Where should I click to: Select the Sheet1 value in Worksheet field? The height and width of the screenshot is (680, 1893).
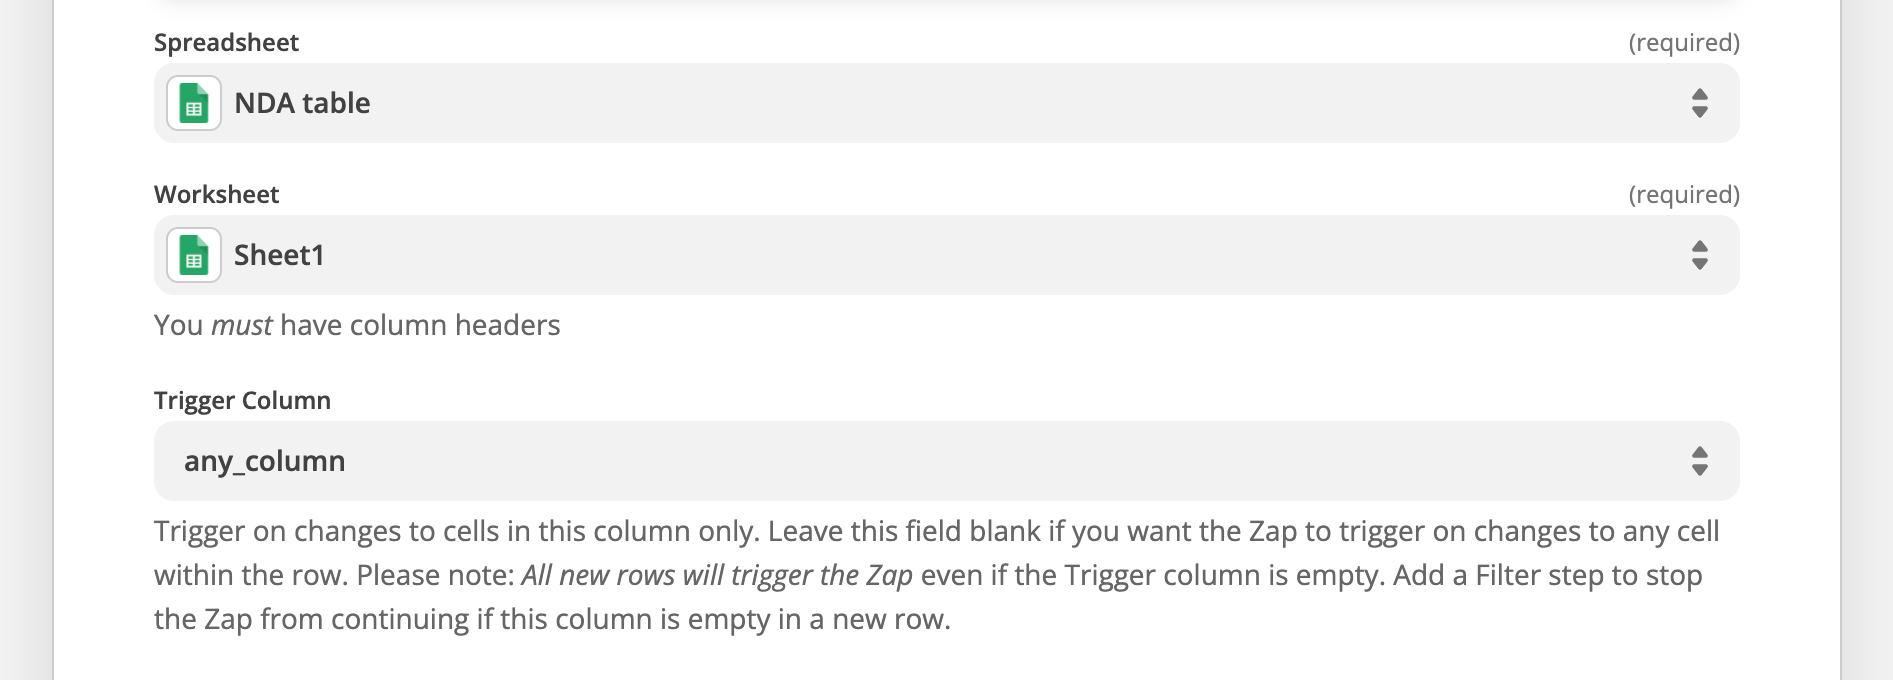click(x=279, y=255)
